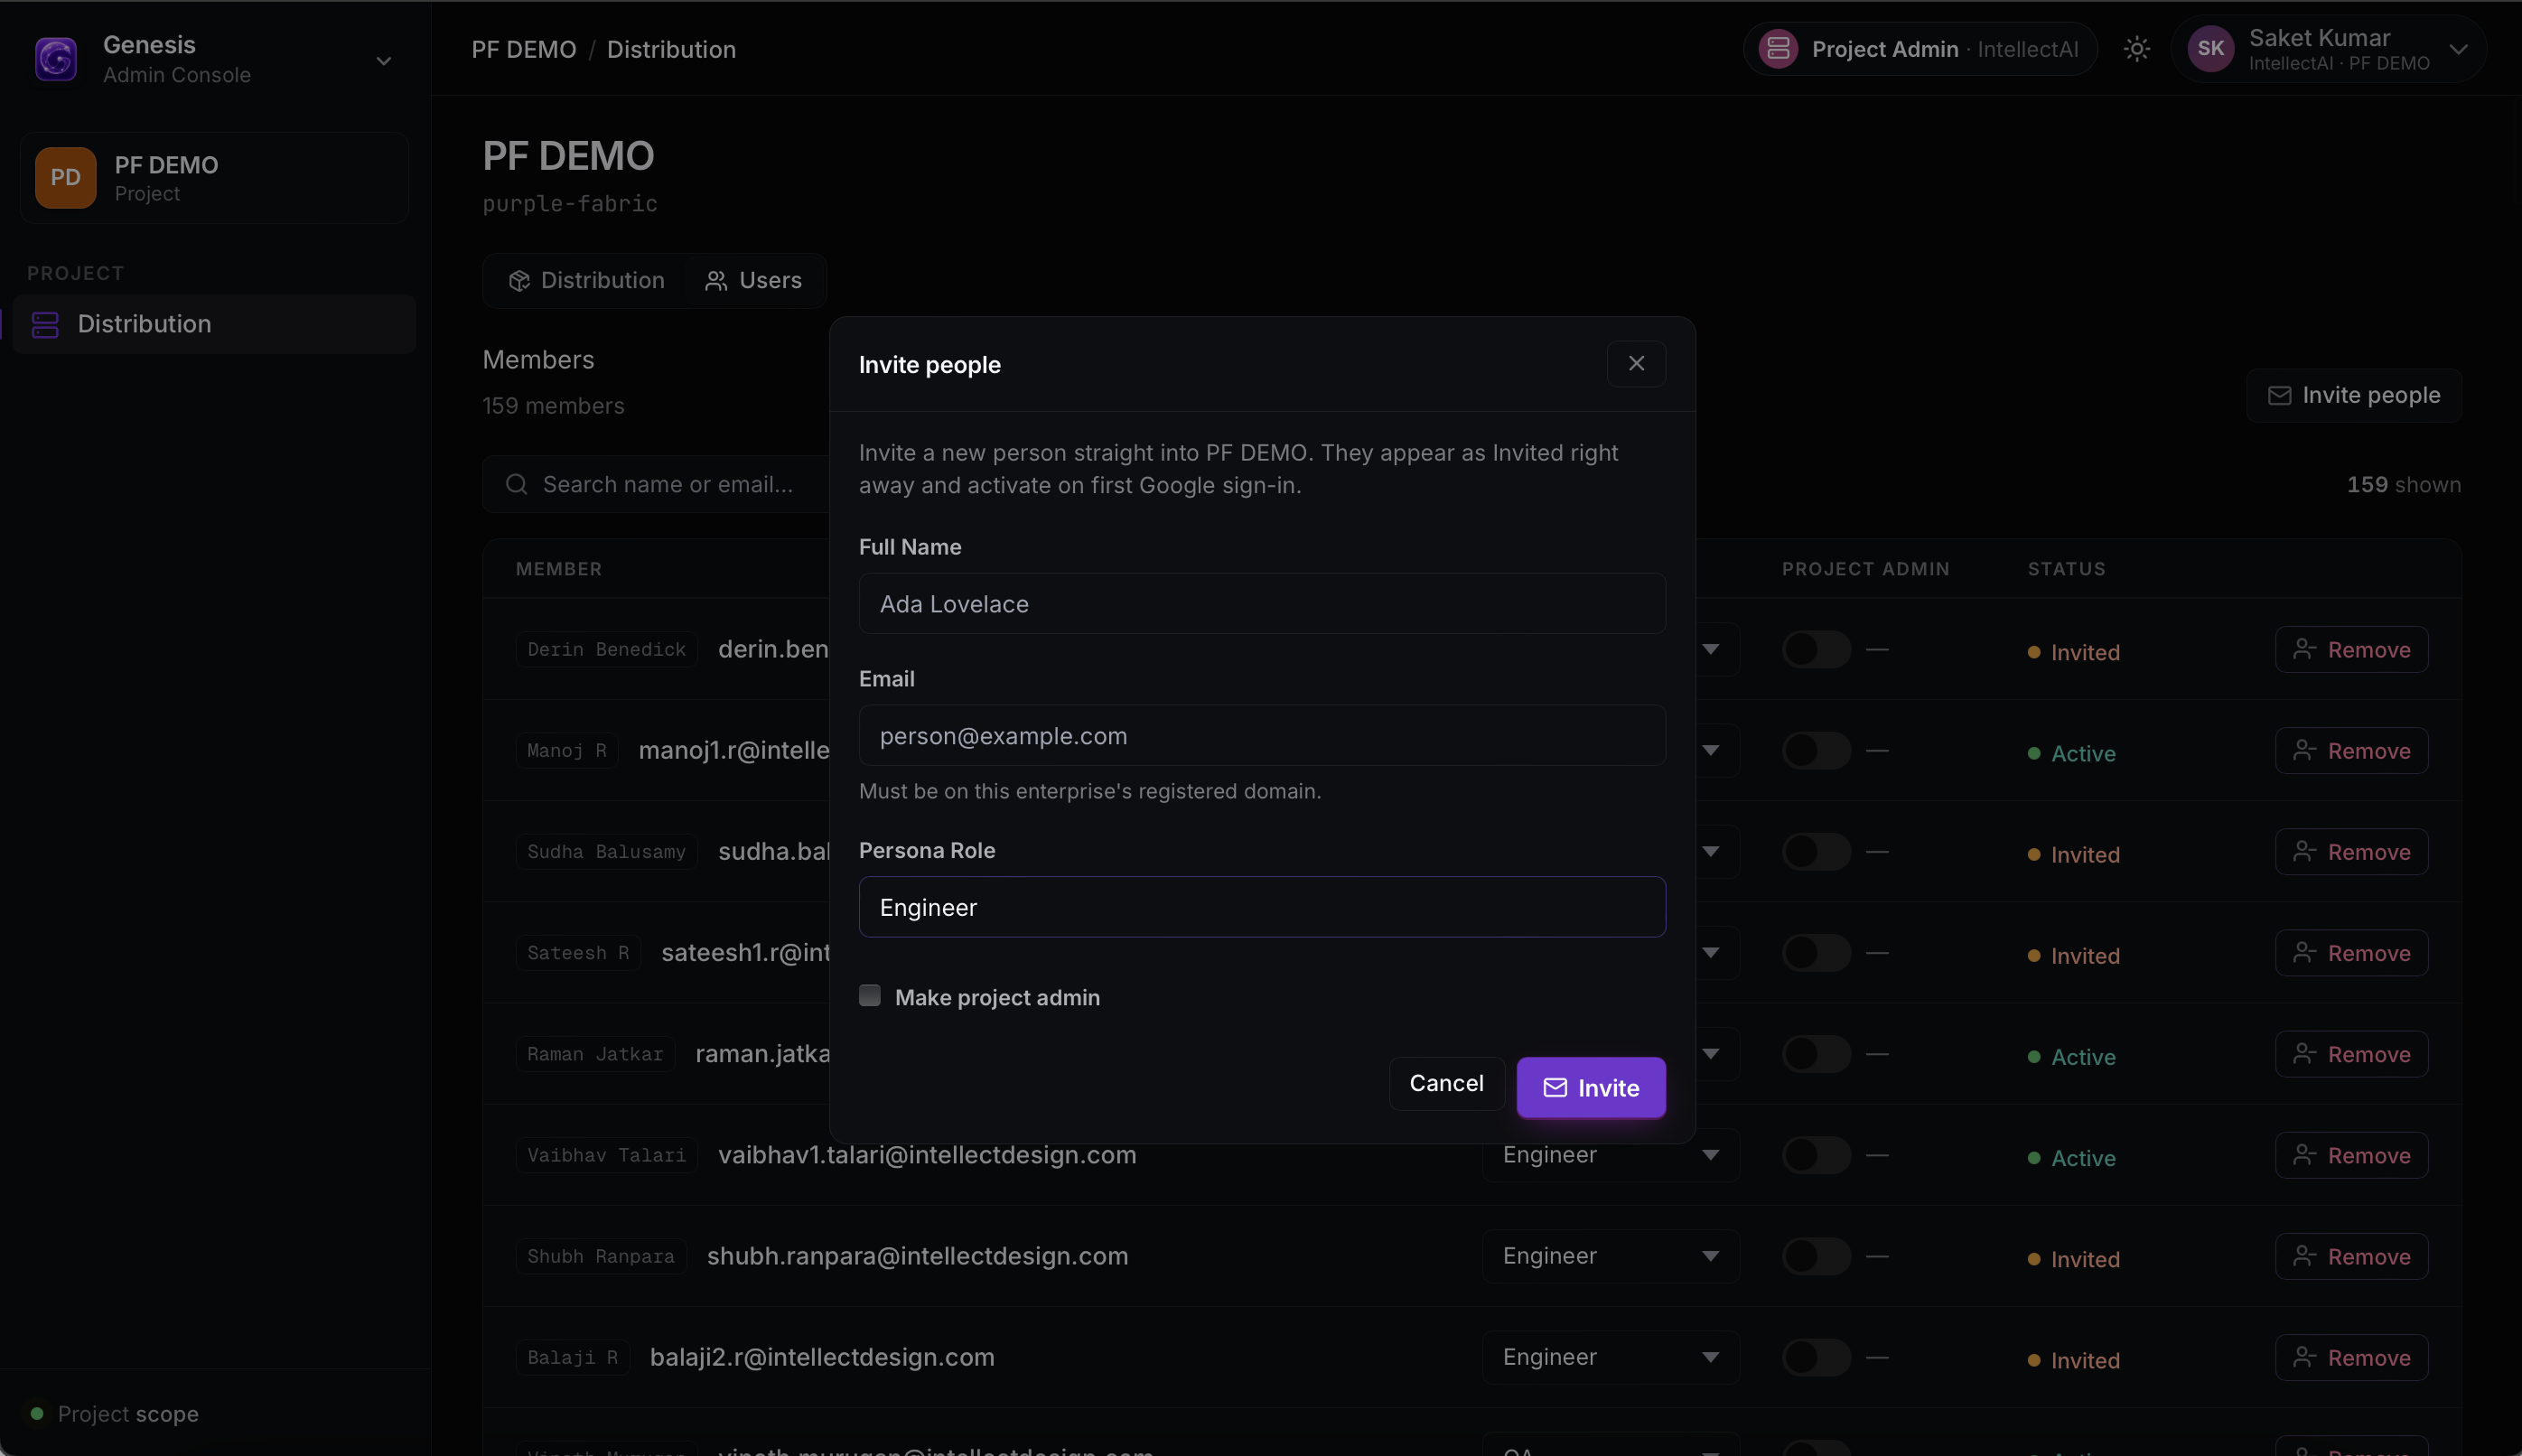Click the STATUS column header

(2066, 569)
